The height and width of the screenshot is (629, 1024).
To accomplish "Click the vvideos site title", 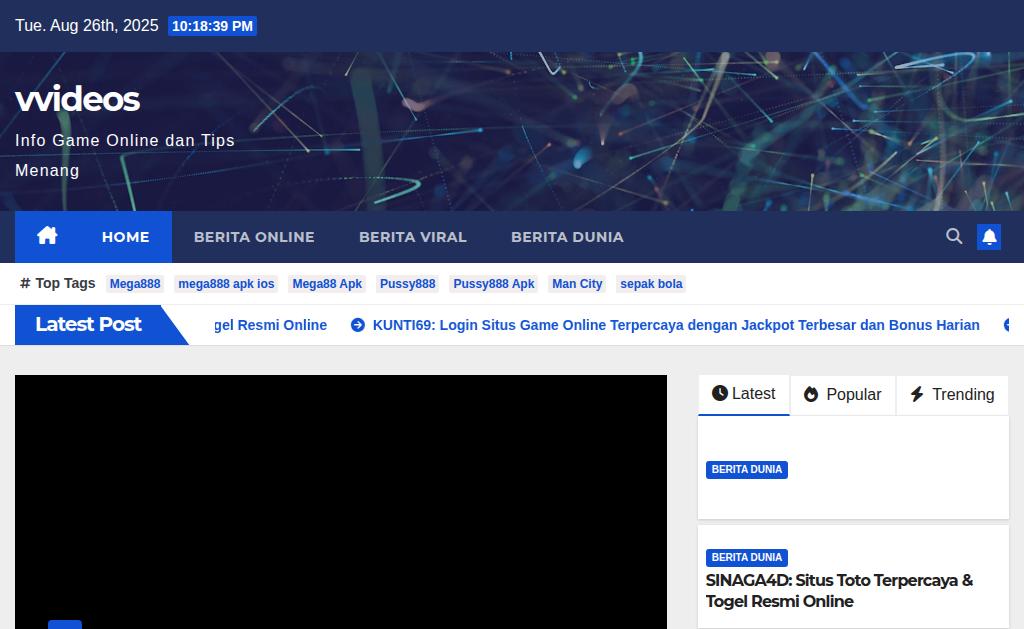I will (x=77, y=99).
